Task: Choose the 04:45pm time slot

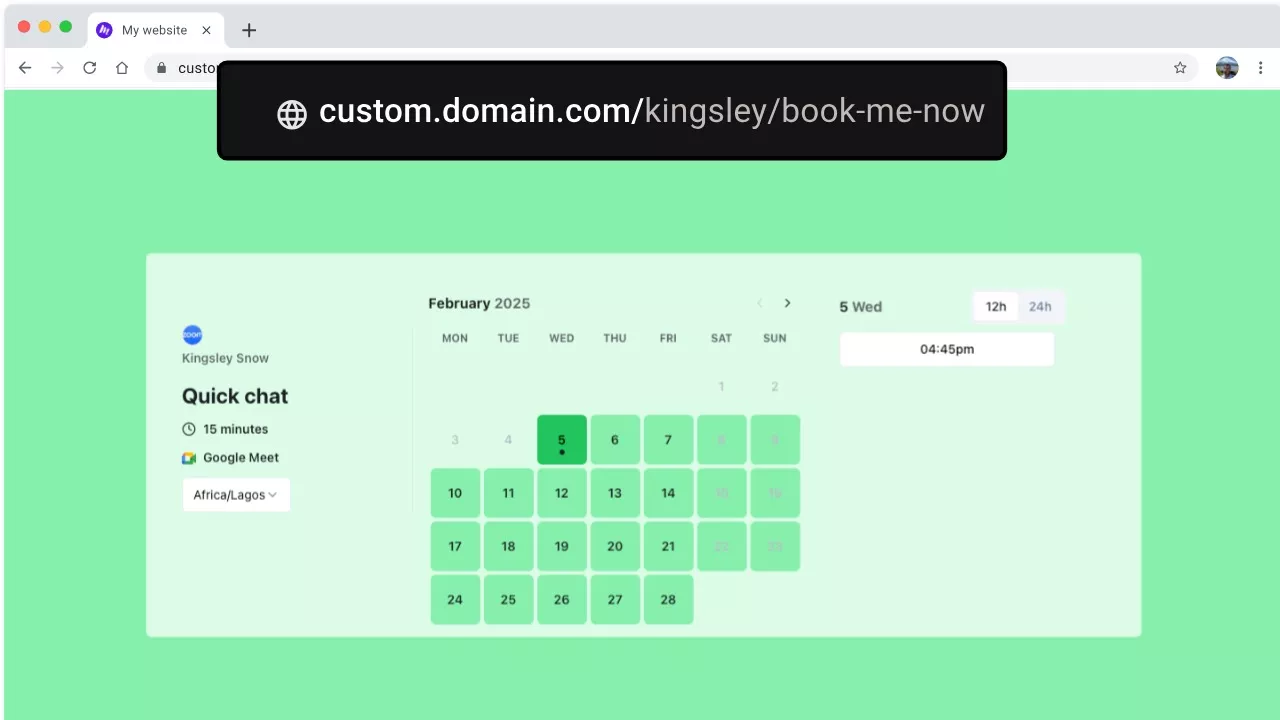Action: (946, 349)
